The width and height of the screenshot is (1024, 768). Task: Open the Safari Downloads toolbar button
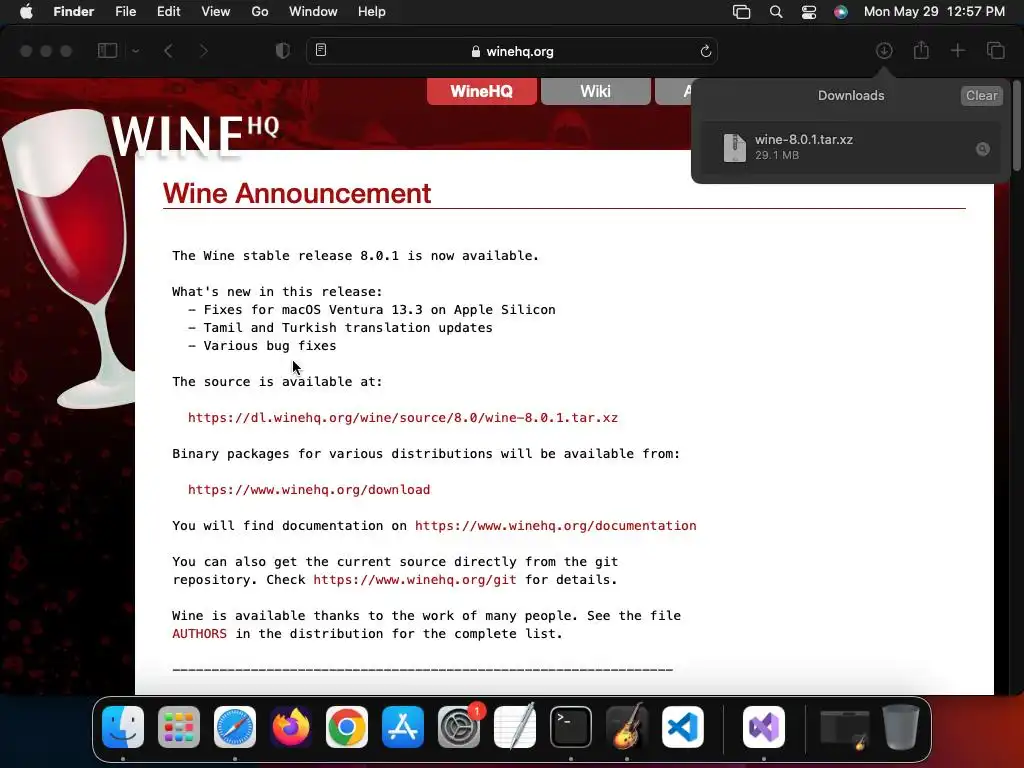click(x=884, y=51)
